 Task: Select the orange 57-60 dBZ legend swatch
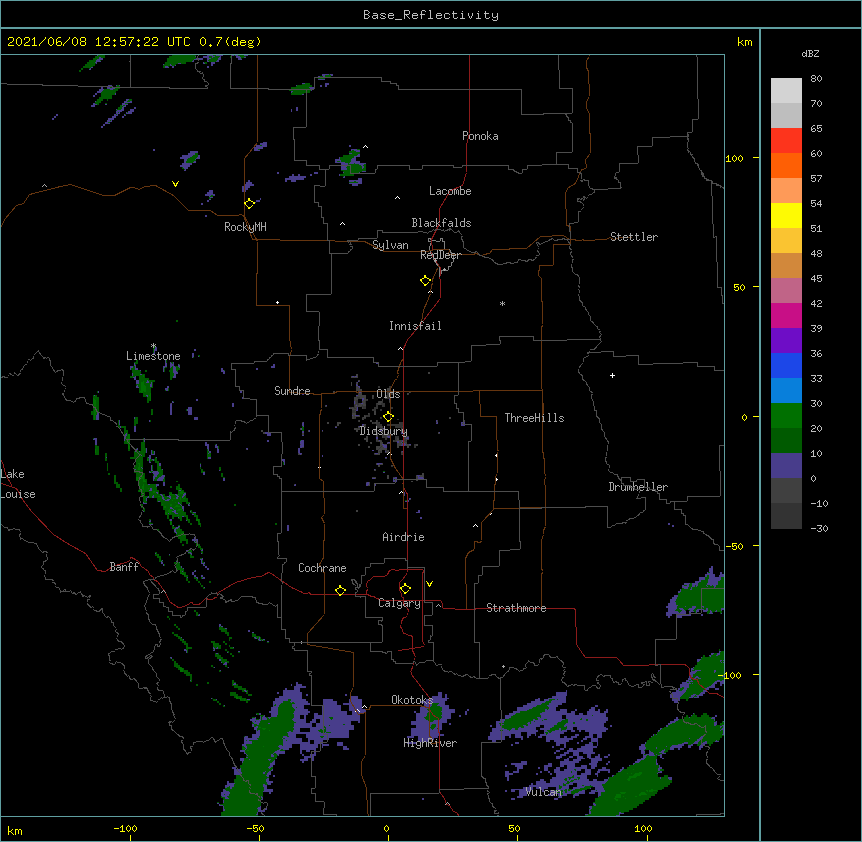[786, 166]
